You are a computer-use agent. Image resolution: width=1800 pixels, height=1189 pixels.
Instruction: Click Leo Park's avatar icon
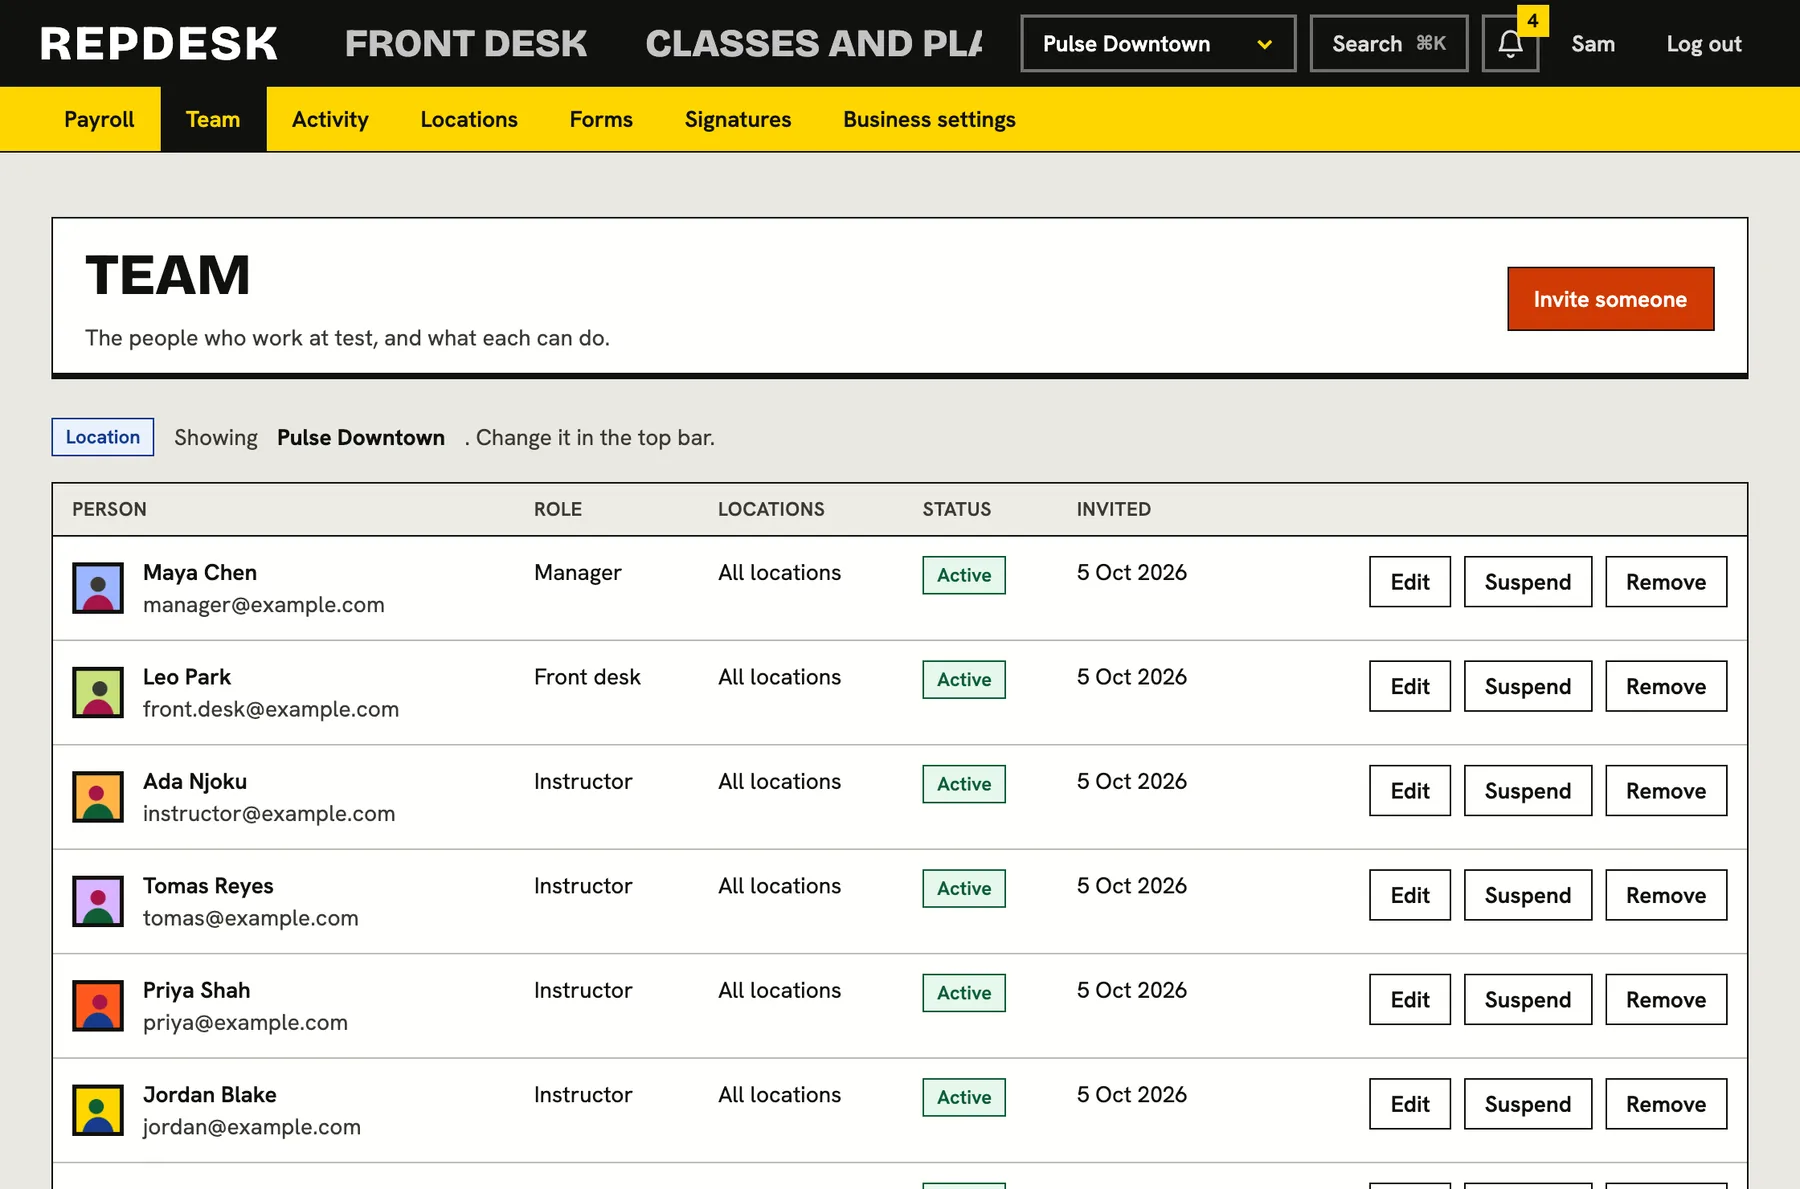(98, 692)
